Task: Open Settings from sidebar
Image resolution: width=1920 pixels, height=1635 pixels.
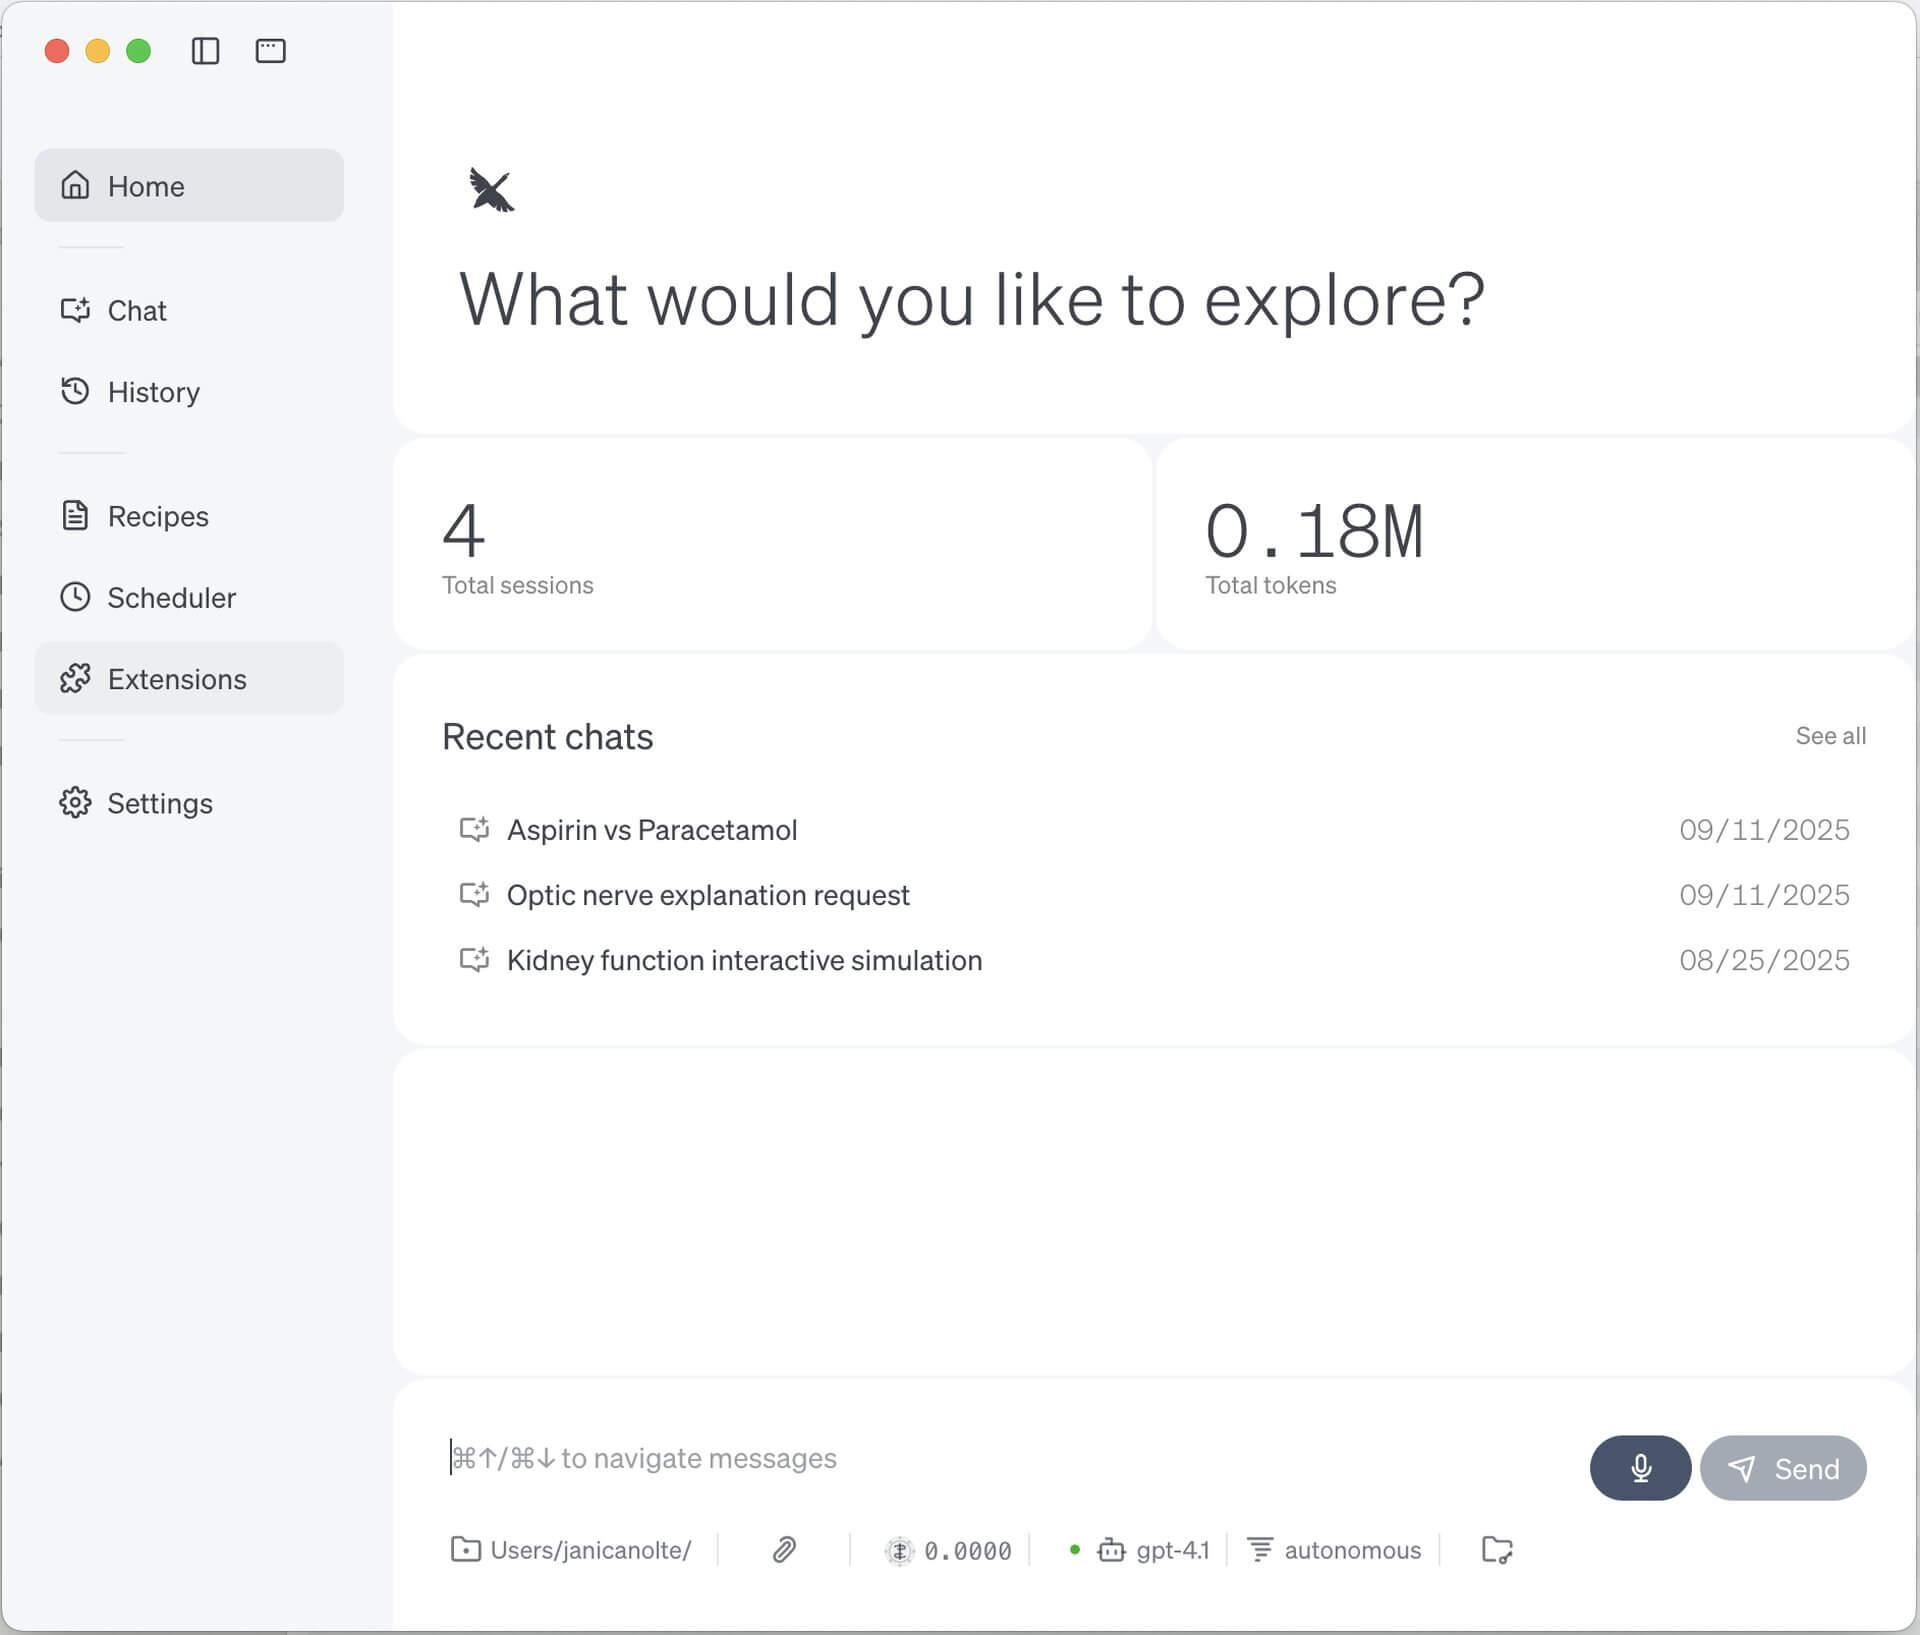Action: [x=160, y=804]
